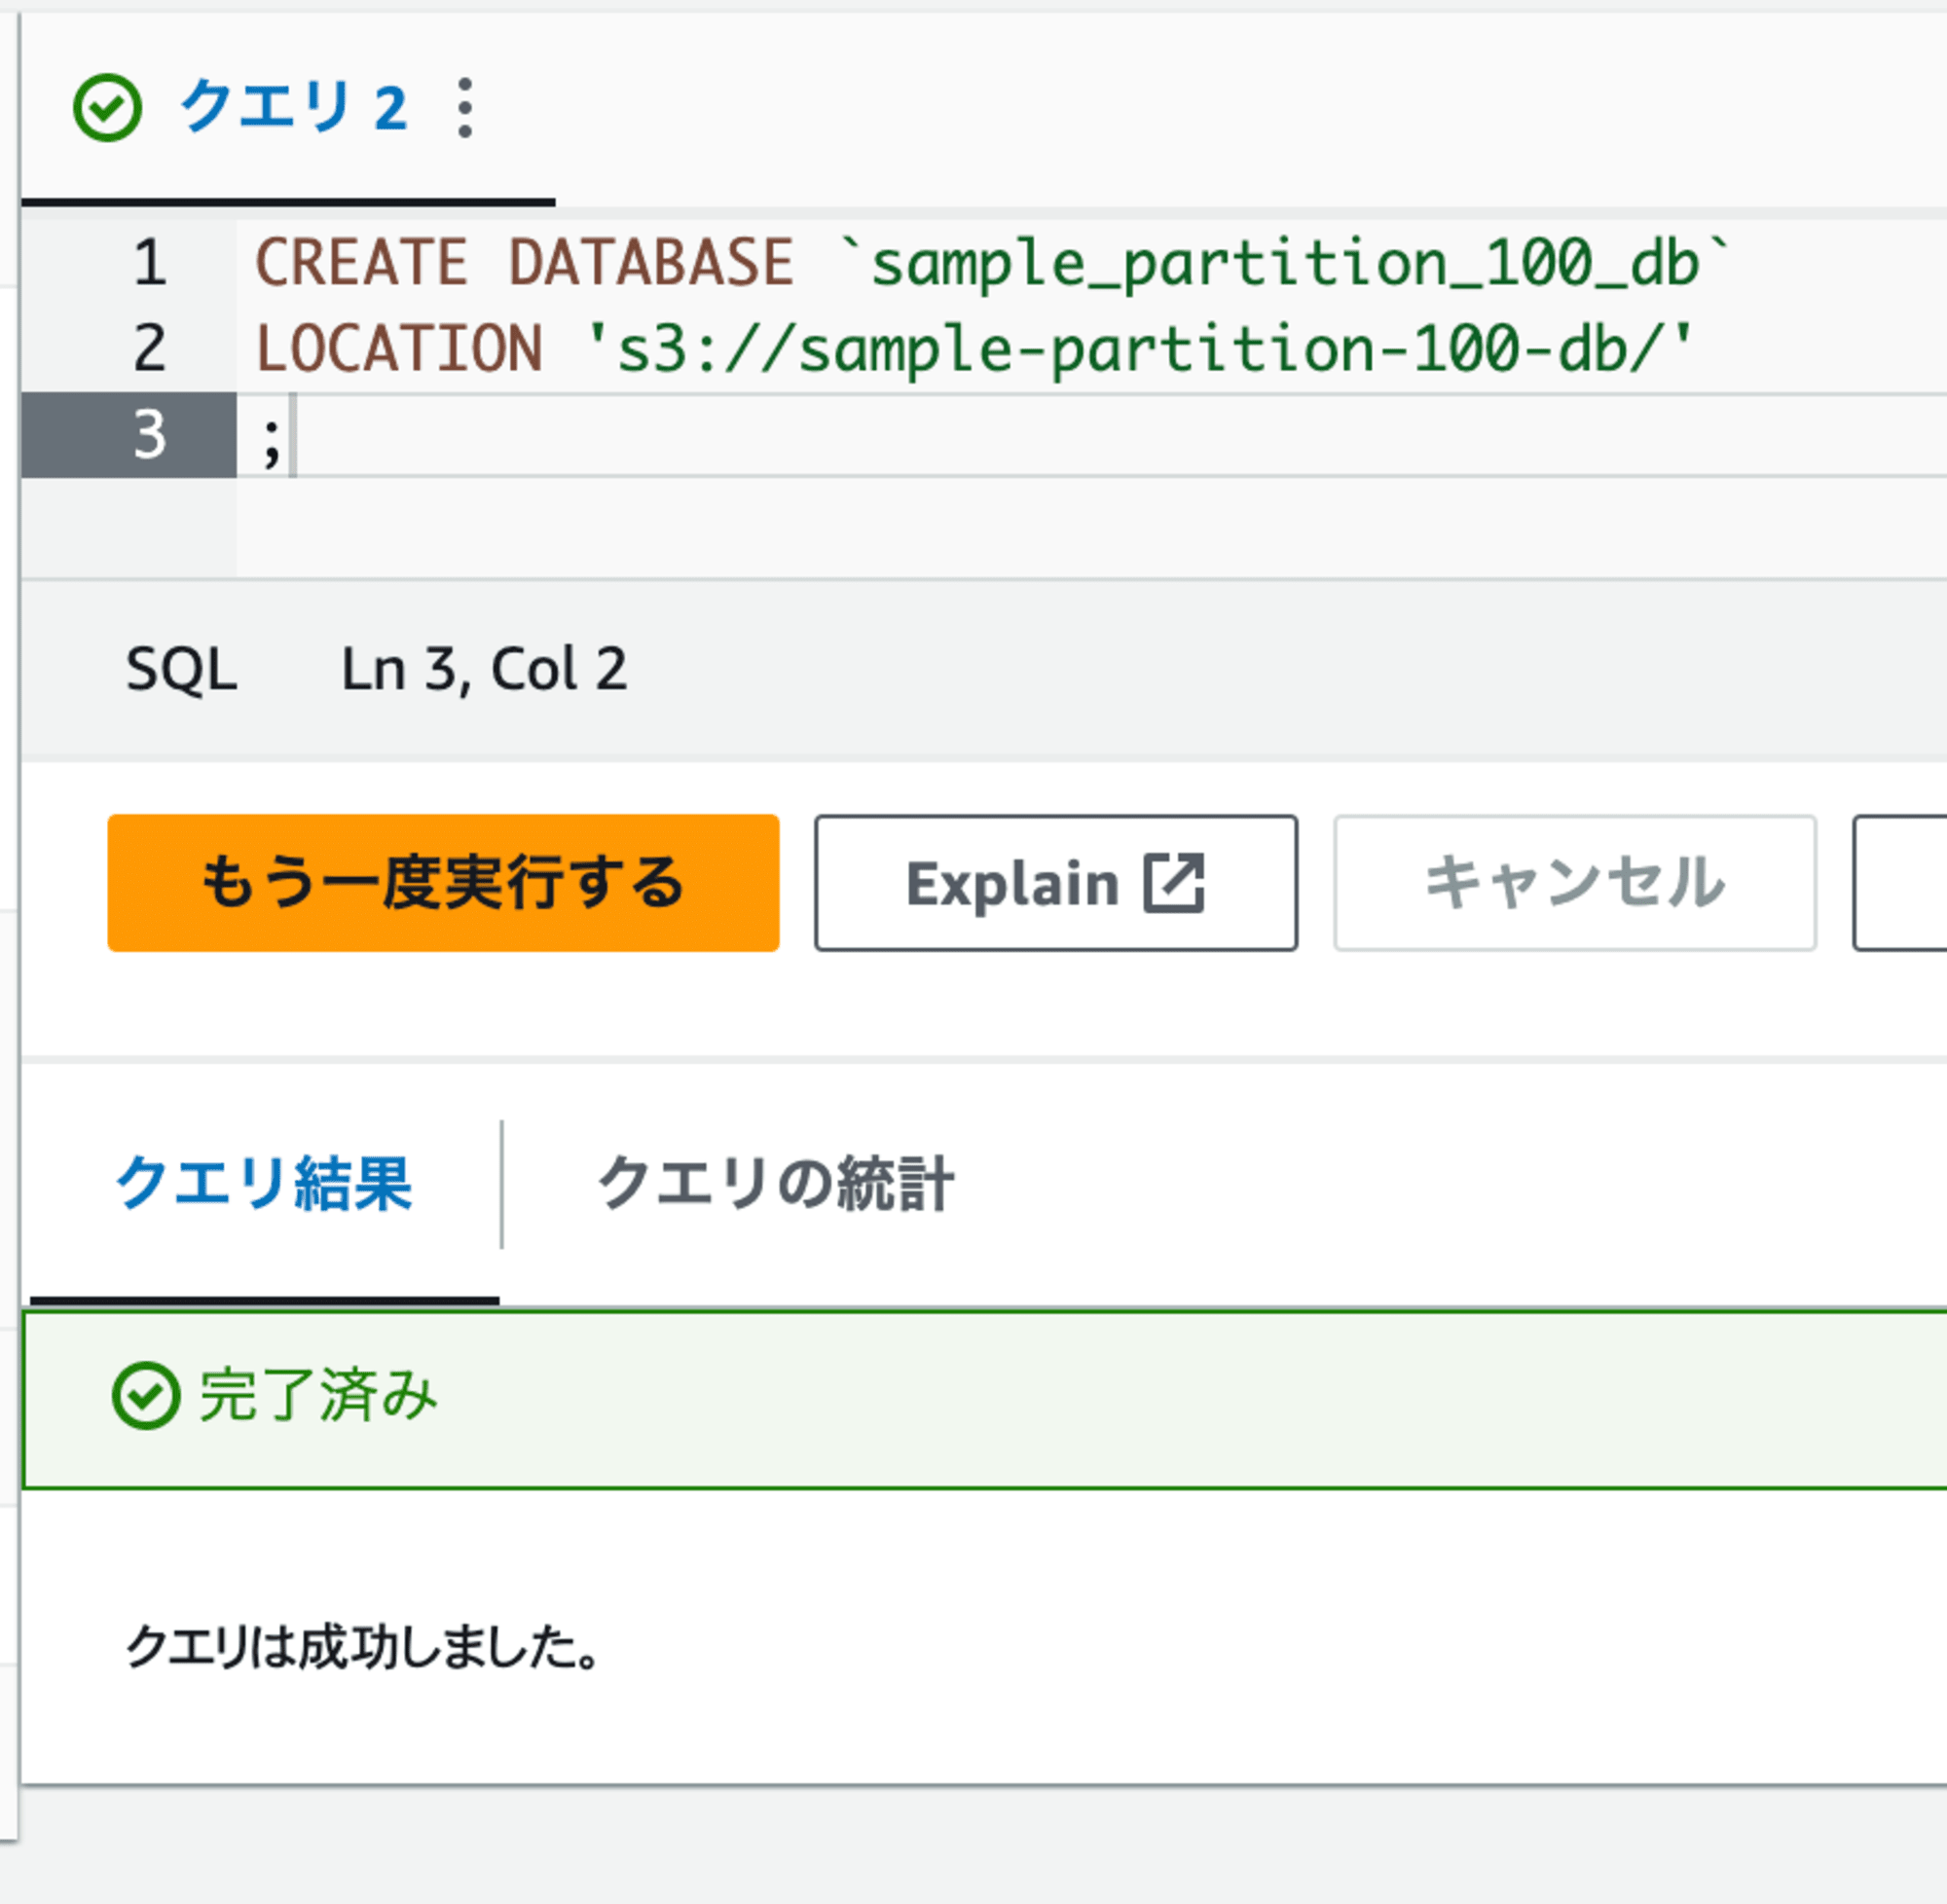This screenshot has height=1904, width=1947.
Task: Click the external link icon in Explain
Action: click(x=1174, y=882)
